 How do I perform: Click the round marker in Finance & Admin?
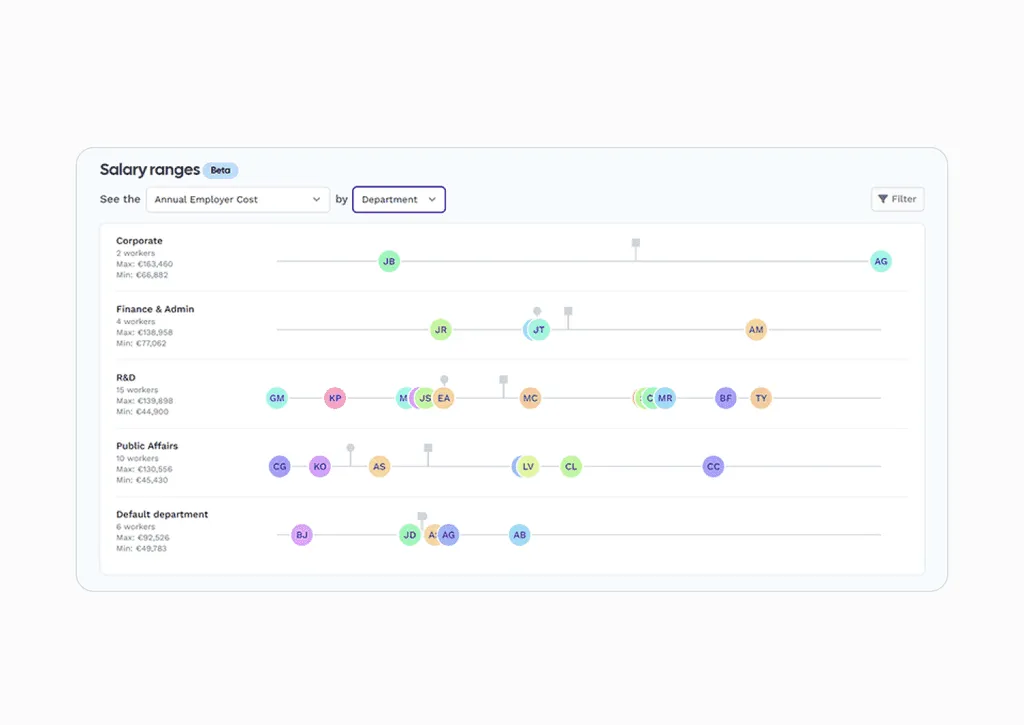(537, 311)
